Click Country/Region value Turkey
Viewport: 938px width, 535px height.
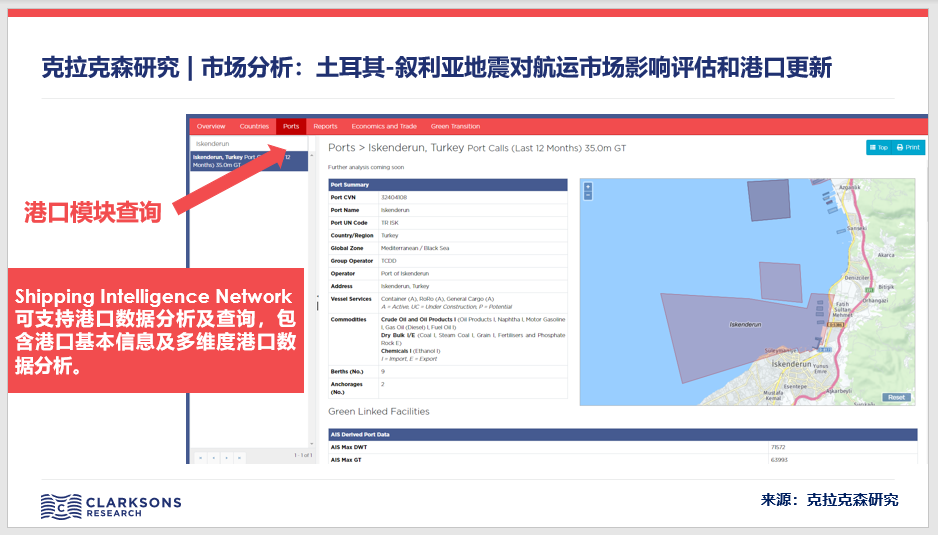pyautogui.click(x=389, y=235)
